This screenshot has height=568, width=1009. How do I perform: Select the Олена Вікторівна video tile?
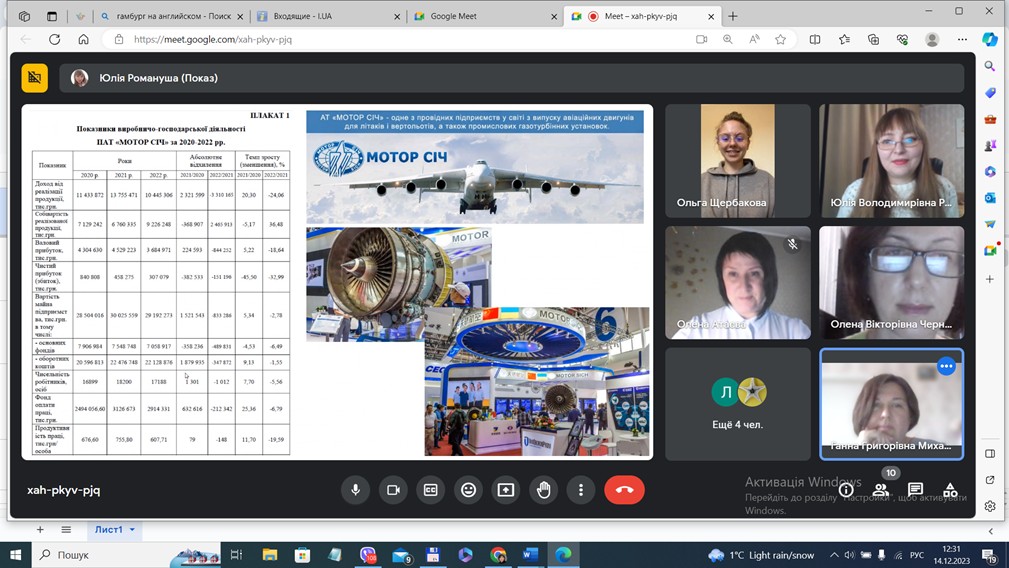(891, 282)
